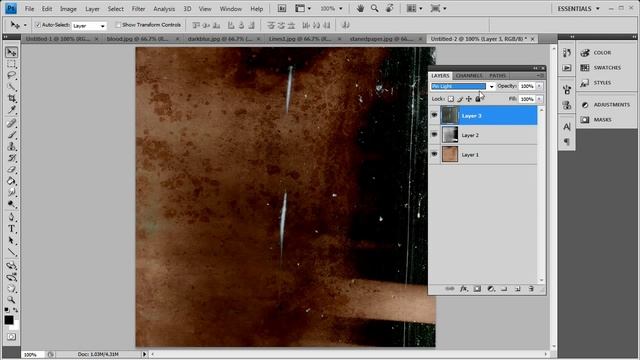The width and height of the screenshot is (640, 360).
Task: Select the Path Selection tool
Action: (11, 240)
